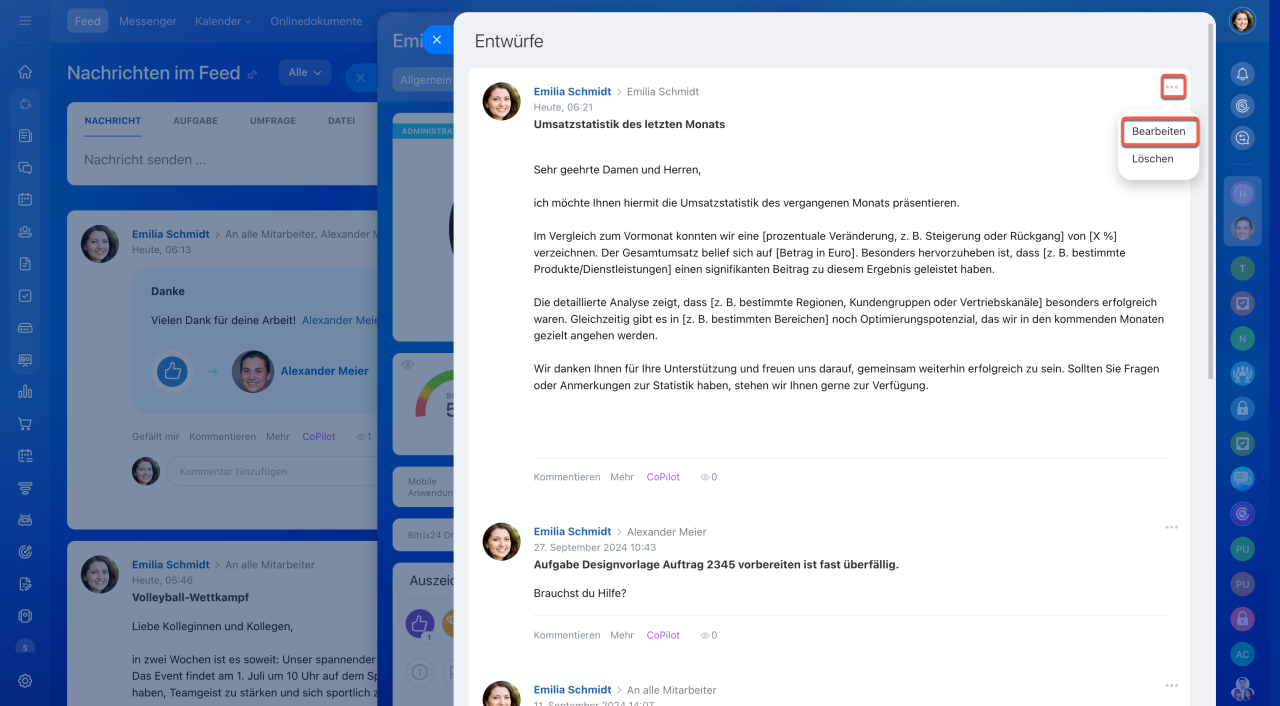Open the 'Alle' filter dropdown
Image resolution: width=1280 pixels, height=706 pixels.
(304, 72)
